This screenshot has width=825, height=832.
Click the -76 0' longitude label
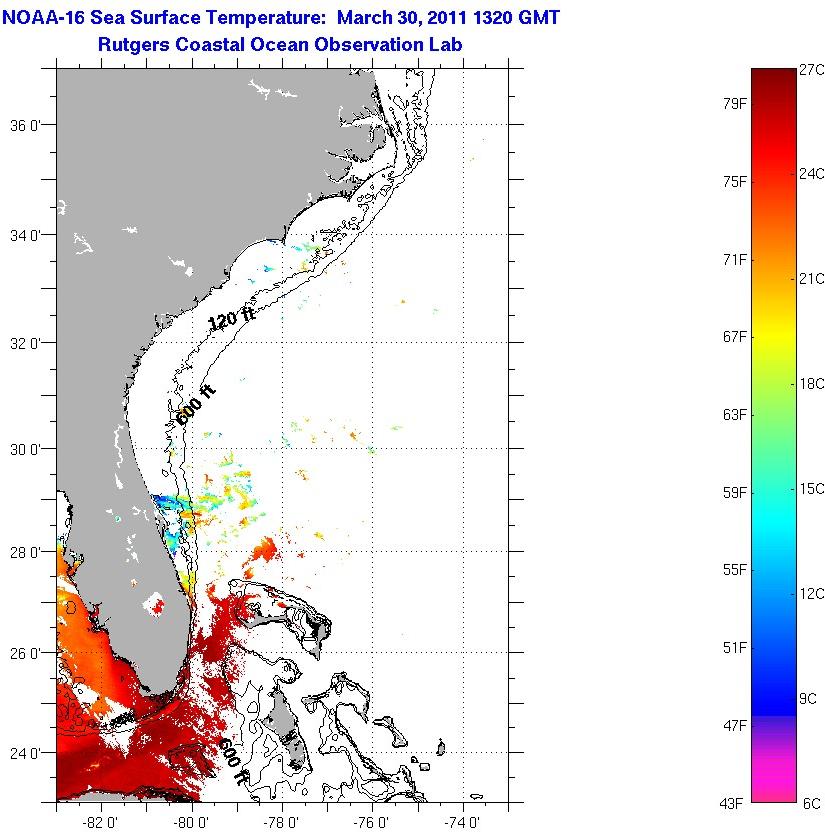[372, 822]
